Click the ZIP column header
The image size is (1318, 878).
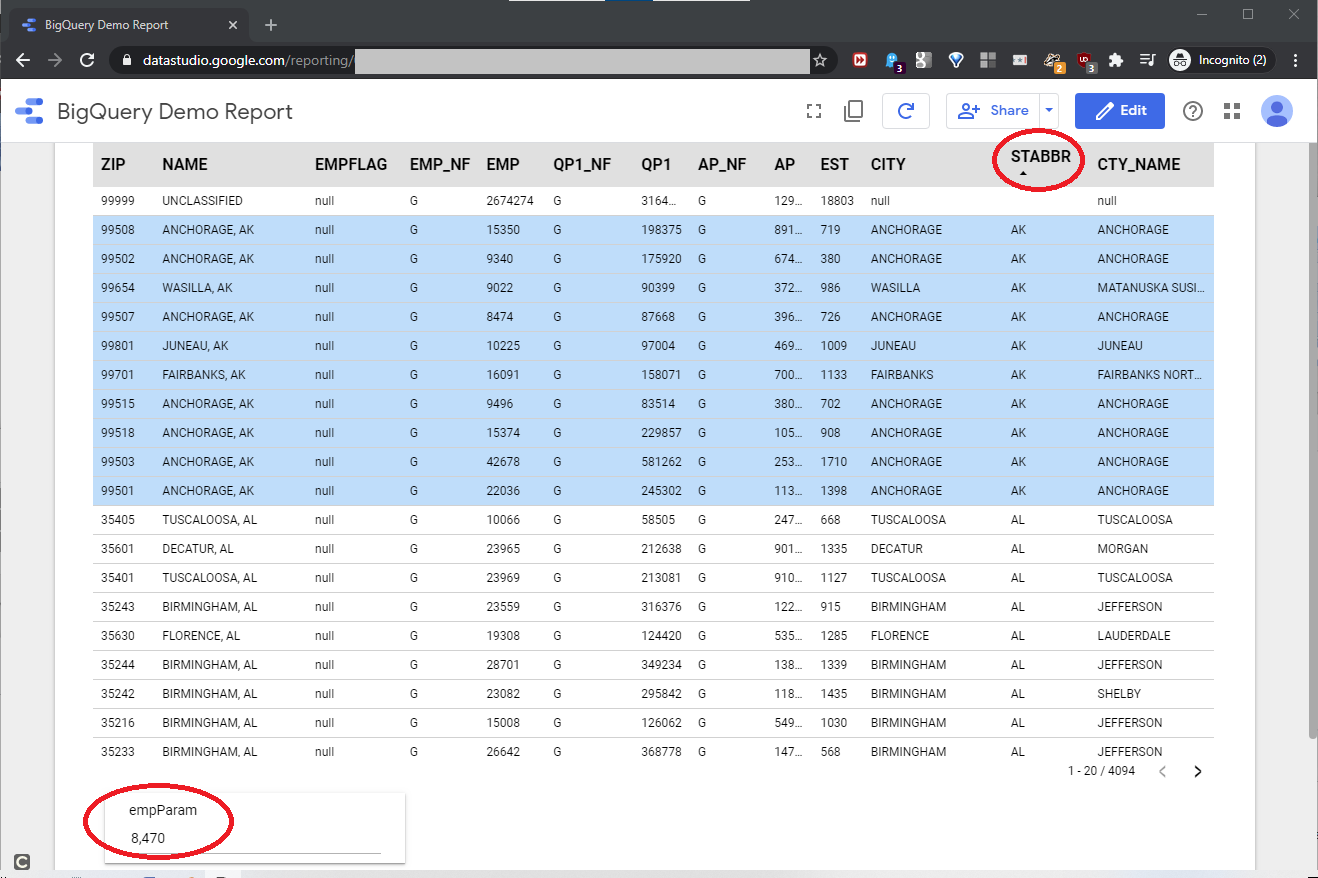[x=113, y=164]
